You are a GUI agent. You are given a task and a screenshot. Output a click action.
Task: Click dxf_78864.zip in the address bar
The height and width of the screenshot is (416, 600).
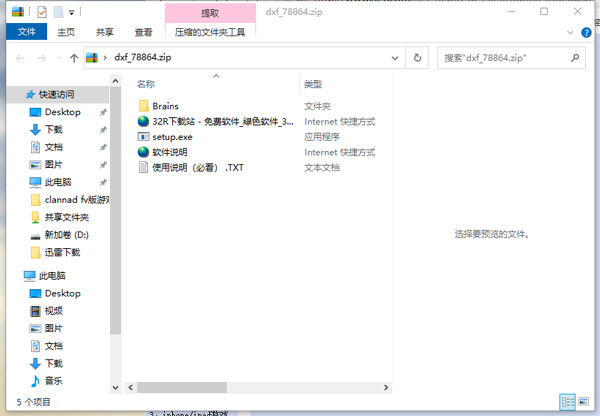[143, 57]
